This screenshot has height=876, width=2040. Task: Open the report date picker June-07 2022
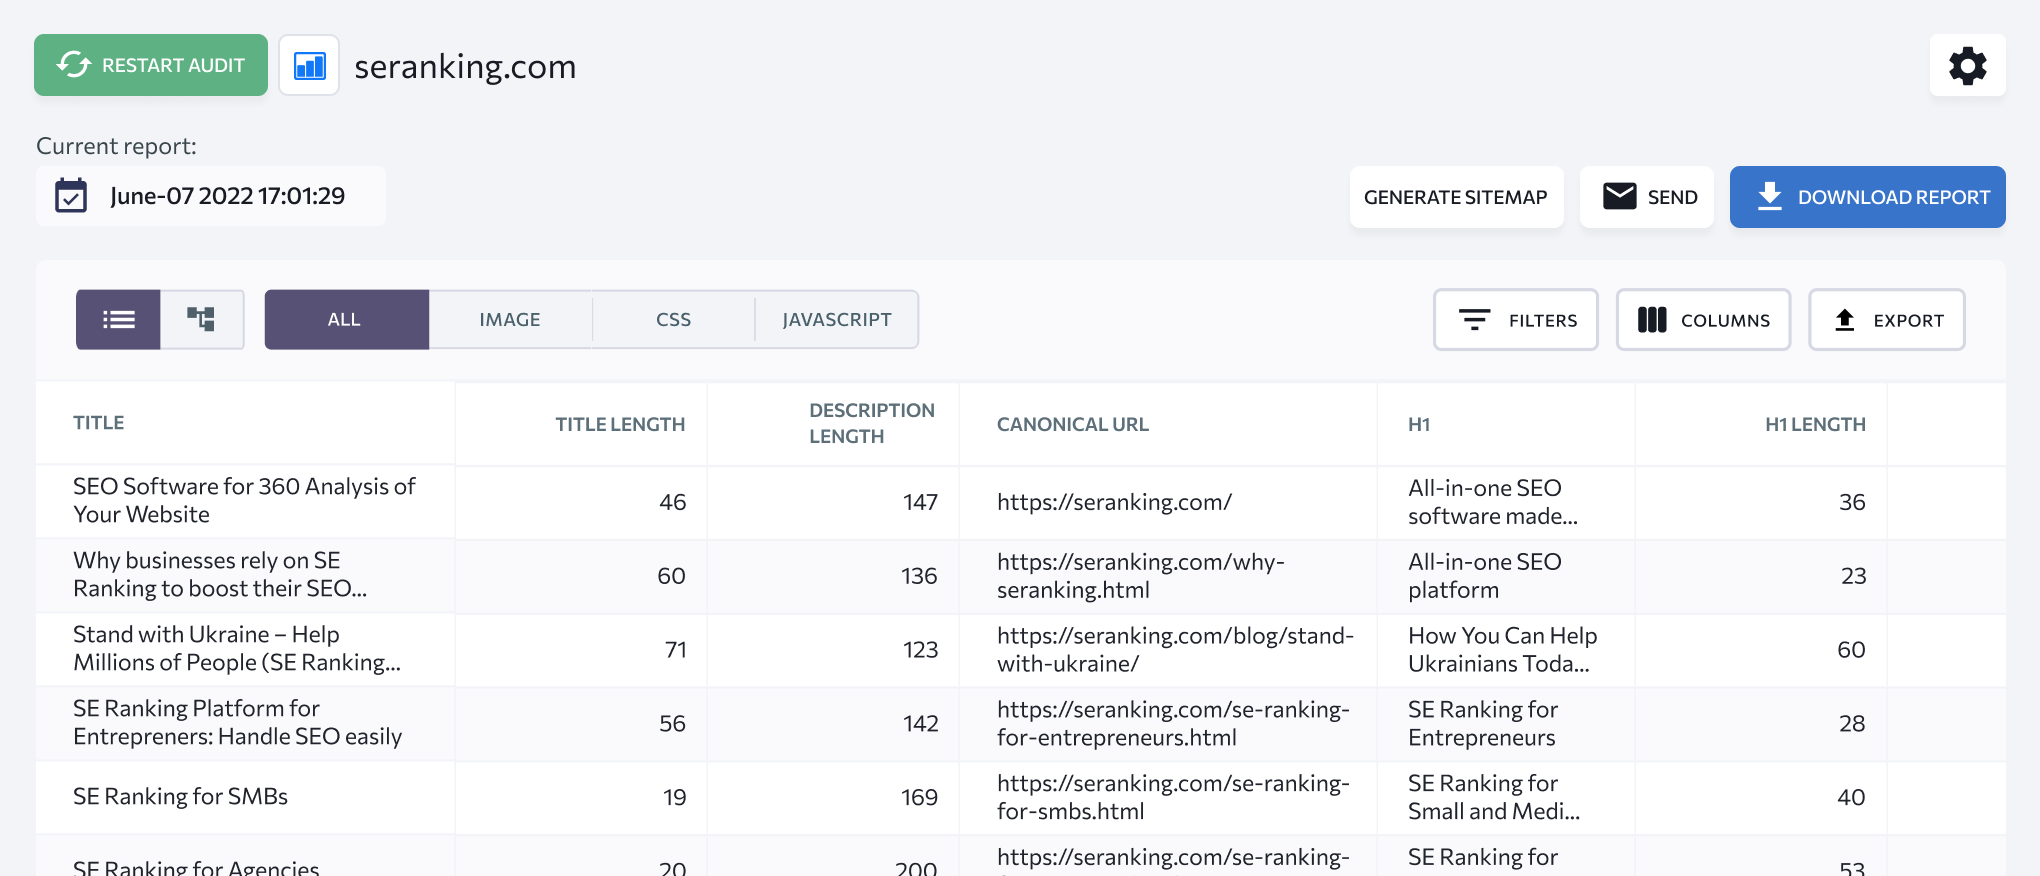point(211,196)
